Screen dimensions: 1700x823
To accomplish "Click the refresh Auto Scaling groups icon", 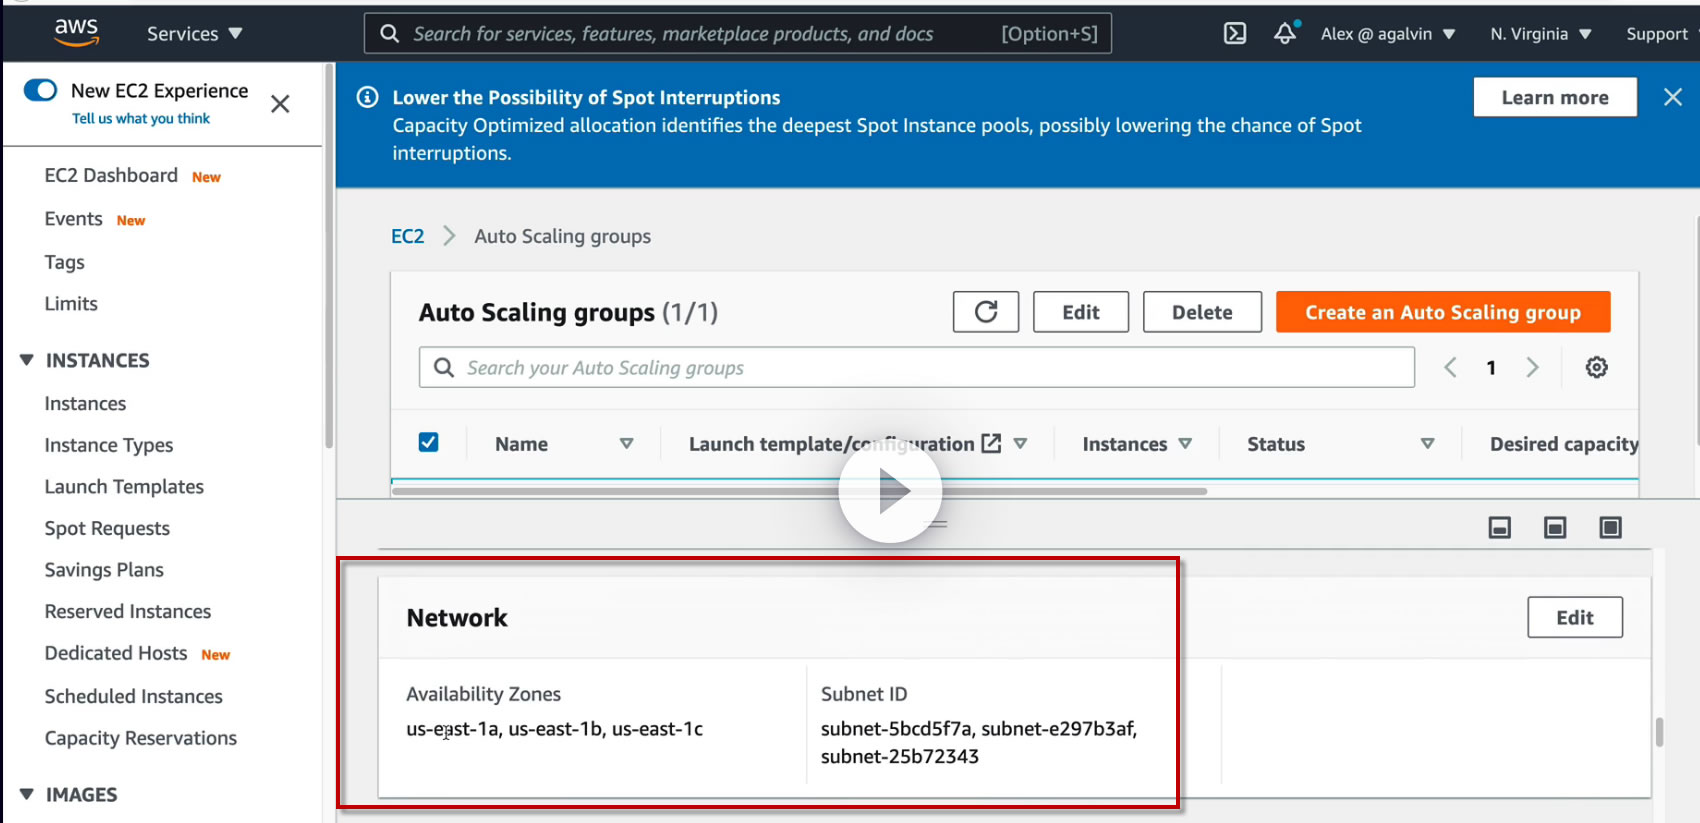I will coord(985,312).
